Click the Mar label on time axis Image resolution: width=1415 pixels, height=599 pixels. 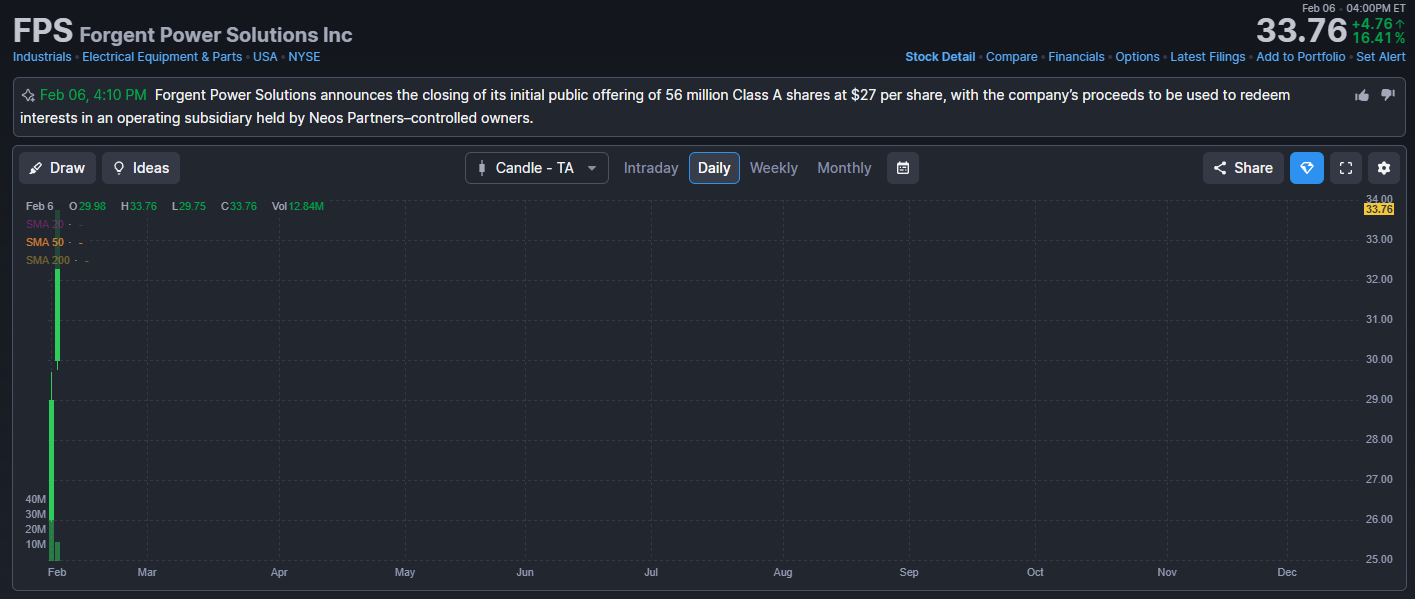tap(146, 572)
